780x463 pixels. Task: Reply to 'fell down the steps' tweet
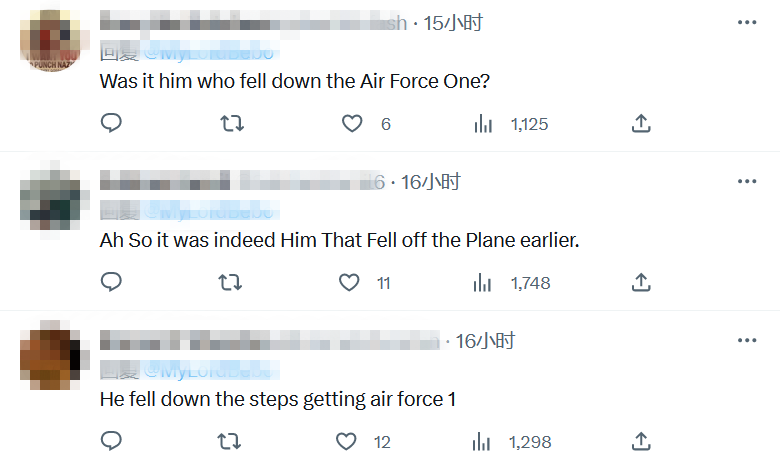[112, 441]
